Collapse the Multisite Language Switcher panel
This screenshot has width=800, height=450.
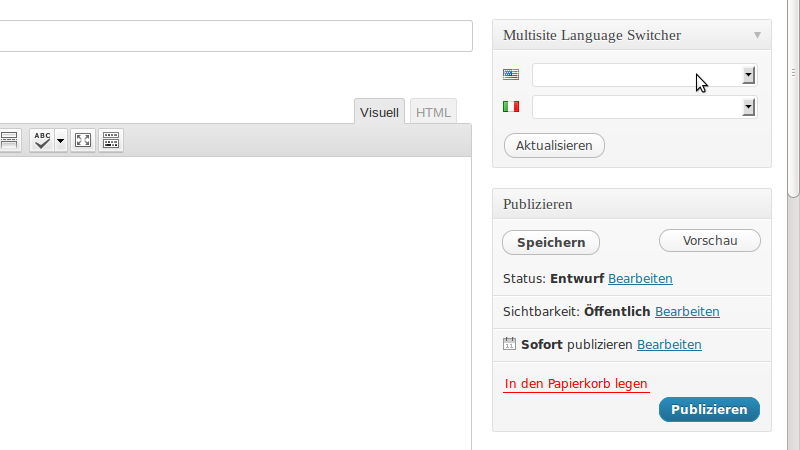(757, 35)
